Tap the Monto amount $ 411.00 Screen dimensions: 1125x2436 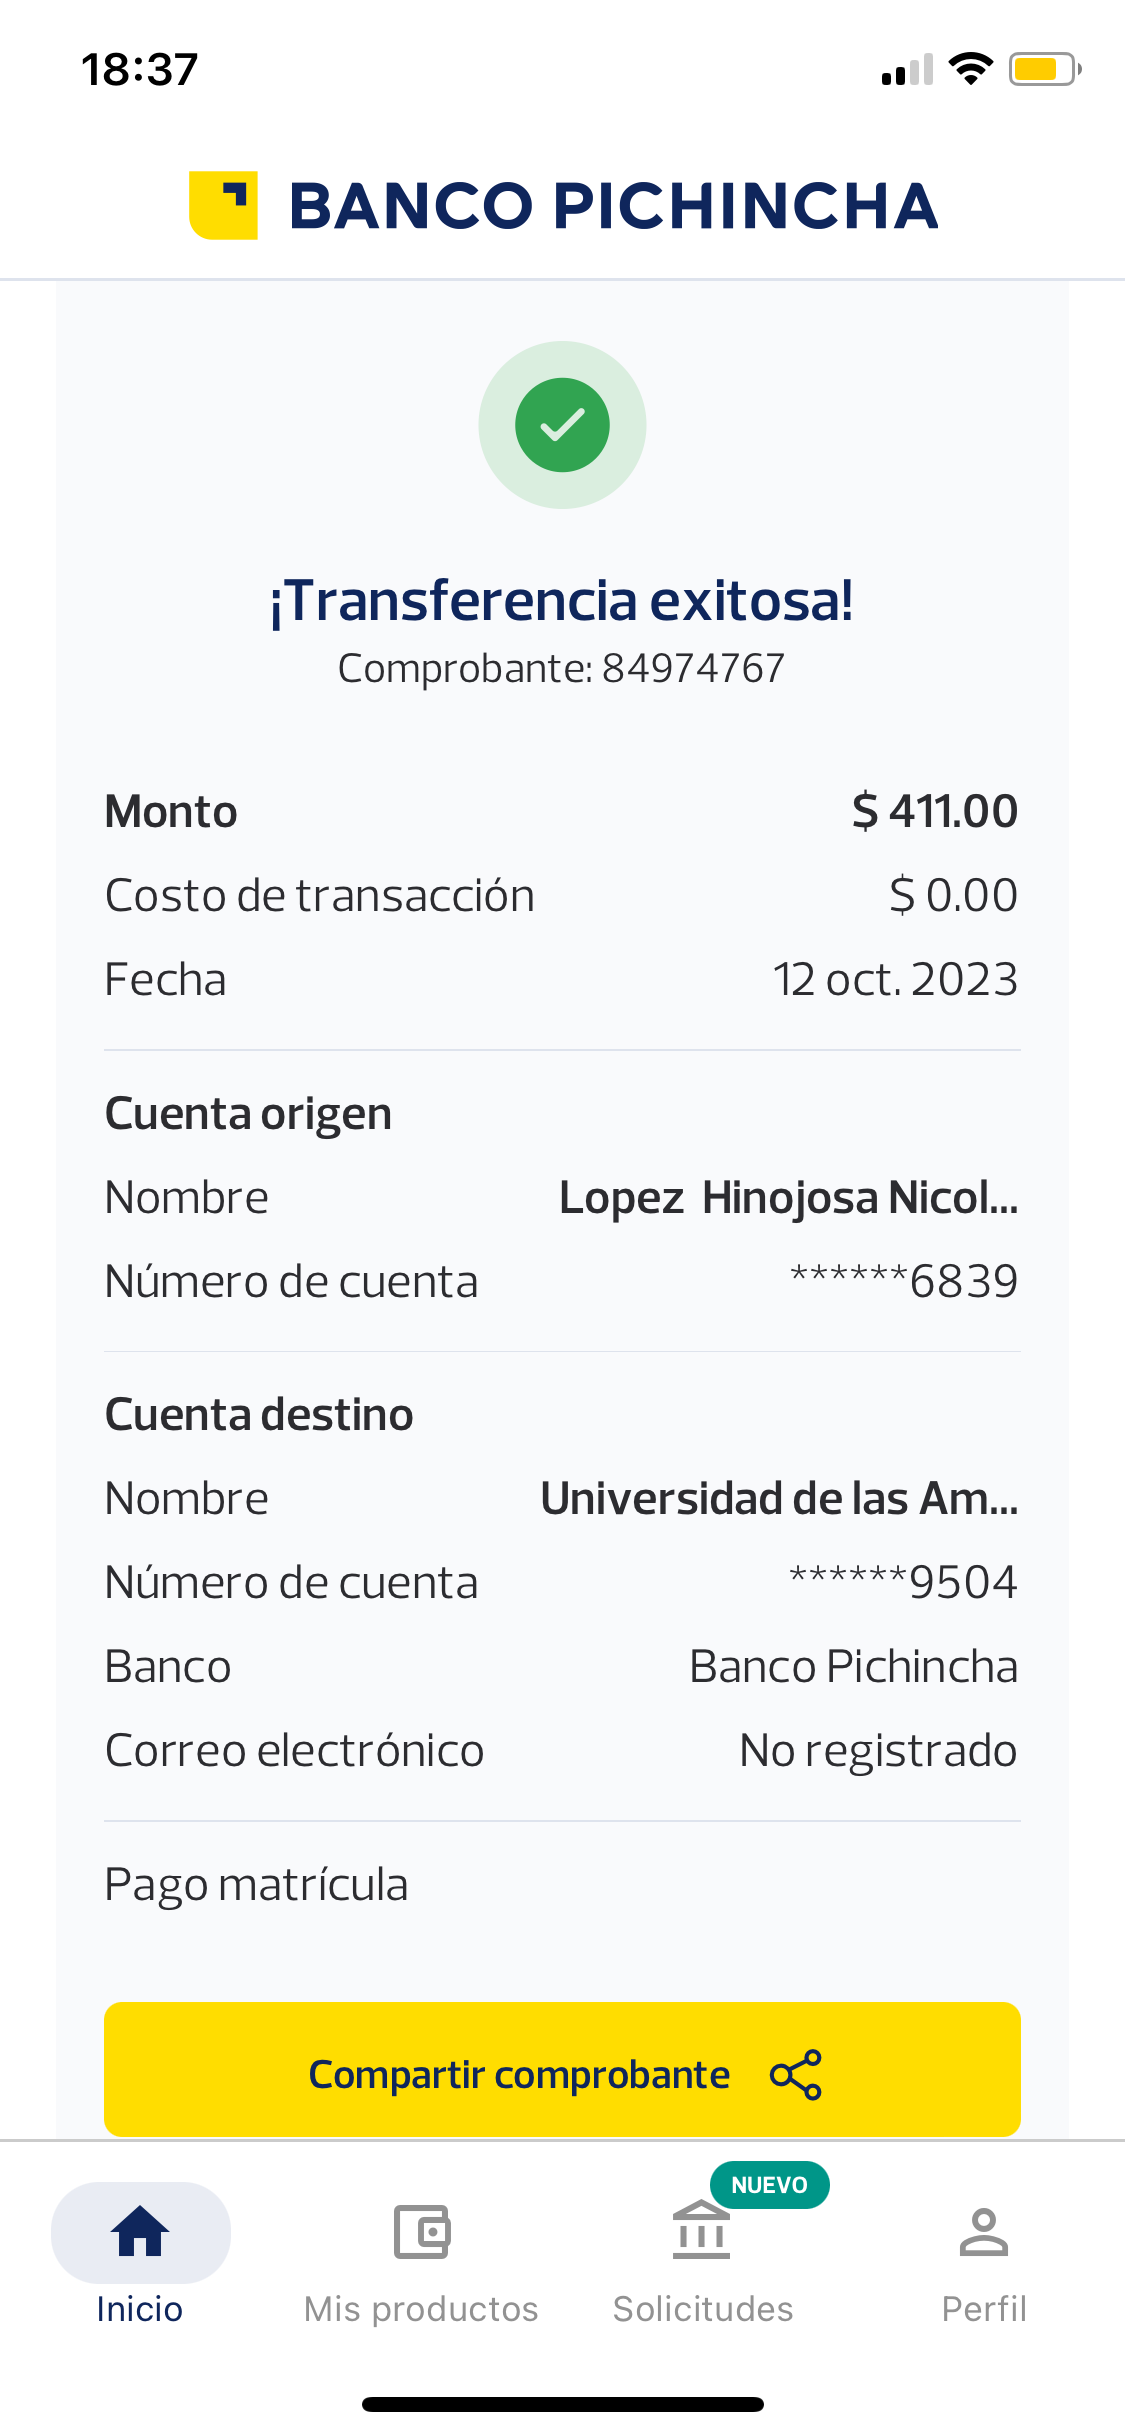click(x=934, y=811)
